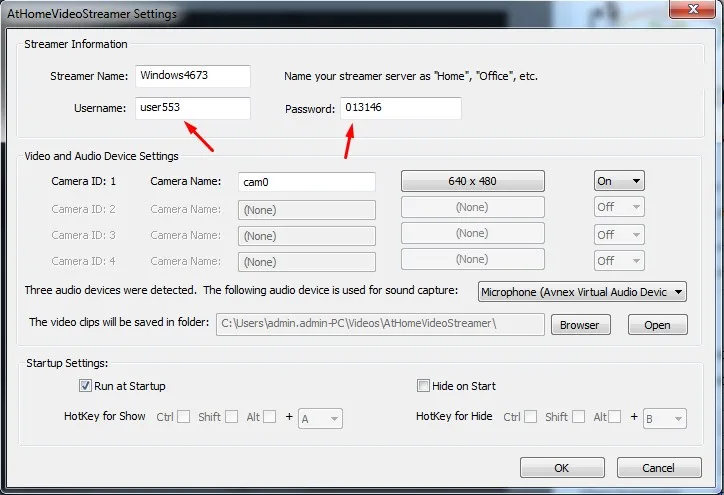Screen dimensions: 724x495
Task: Click the Password field showing 013146
Action: [x=401, y=108]
